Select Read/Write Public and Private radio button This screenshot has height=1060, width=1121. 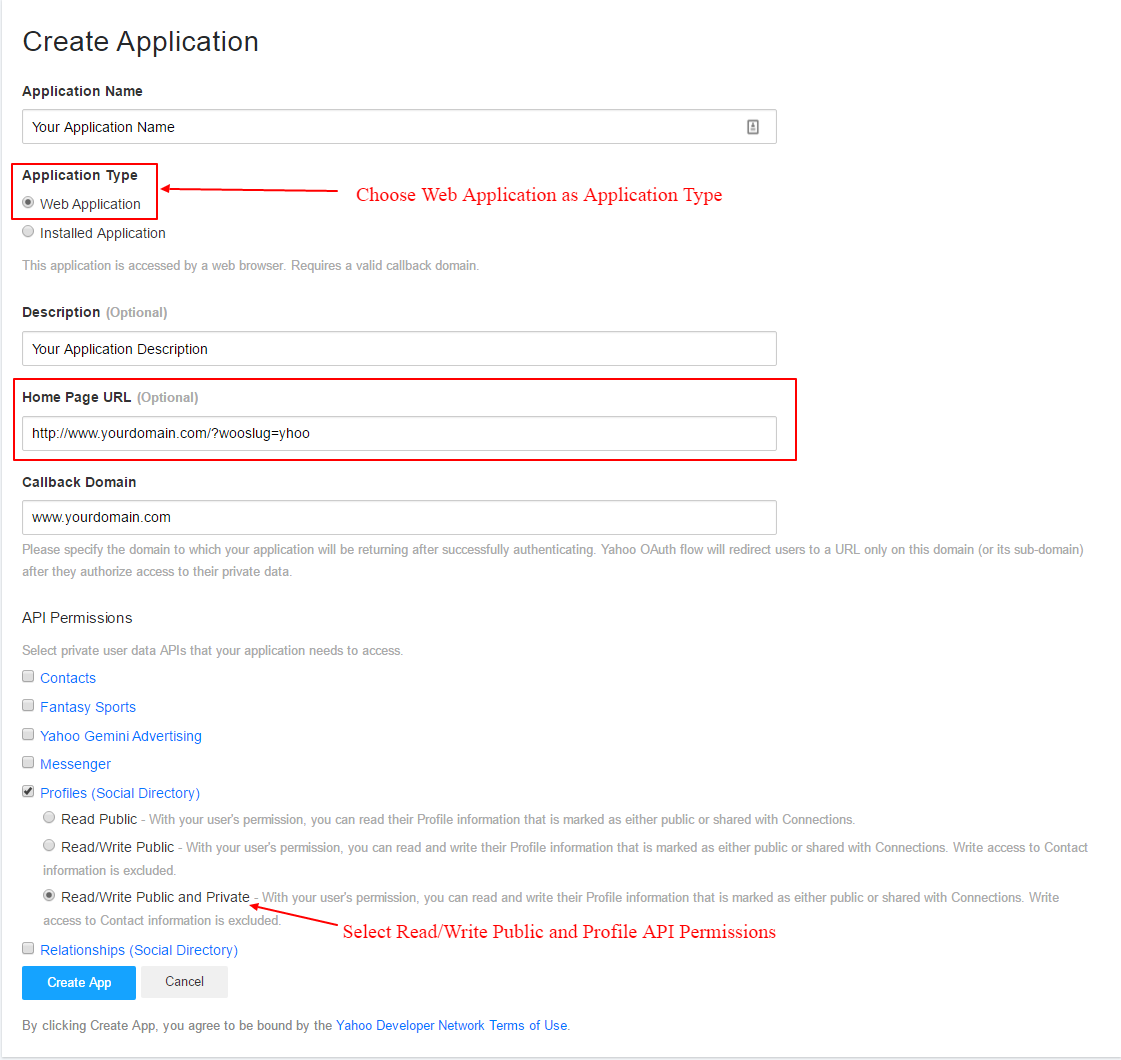[49, 896]
